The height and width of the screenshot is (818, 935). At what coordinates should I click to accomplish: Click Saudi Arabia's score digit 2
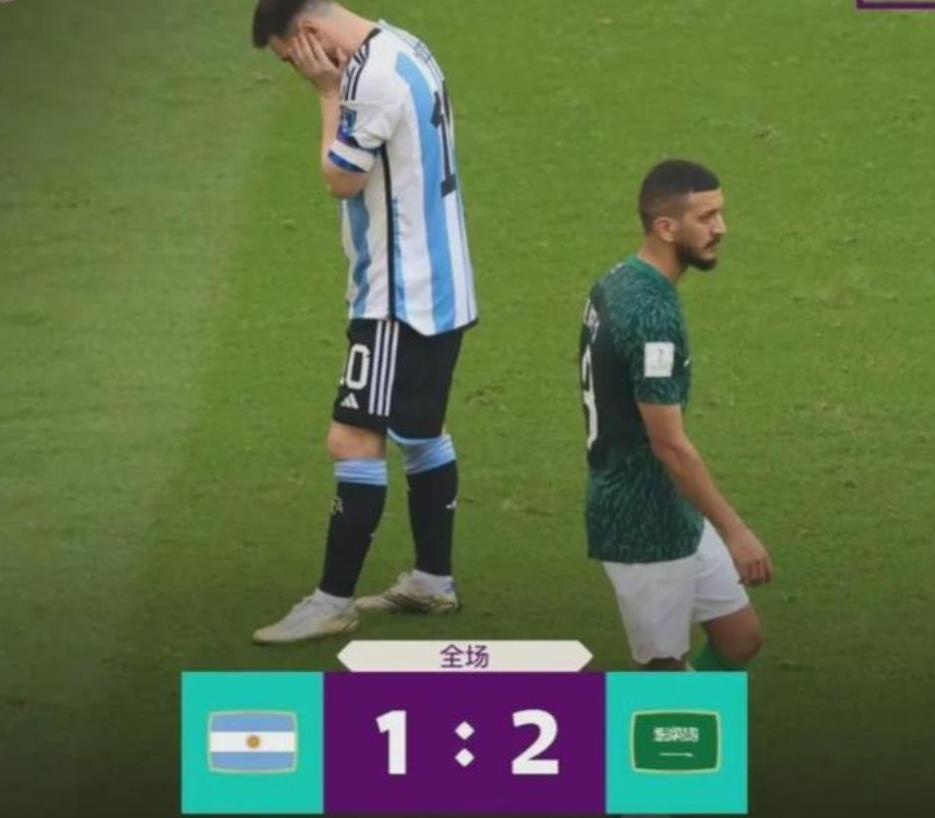(x=535, y=743)
